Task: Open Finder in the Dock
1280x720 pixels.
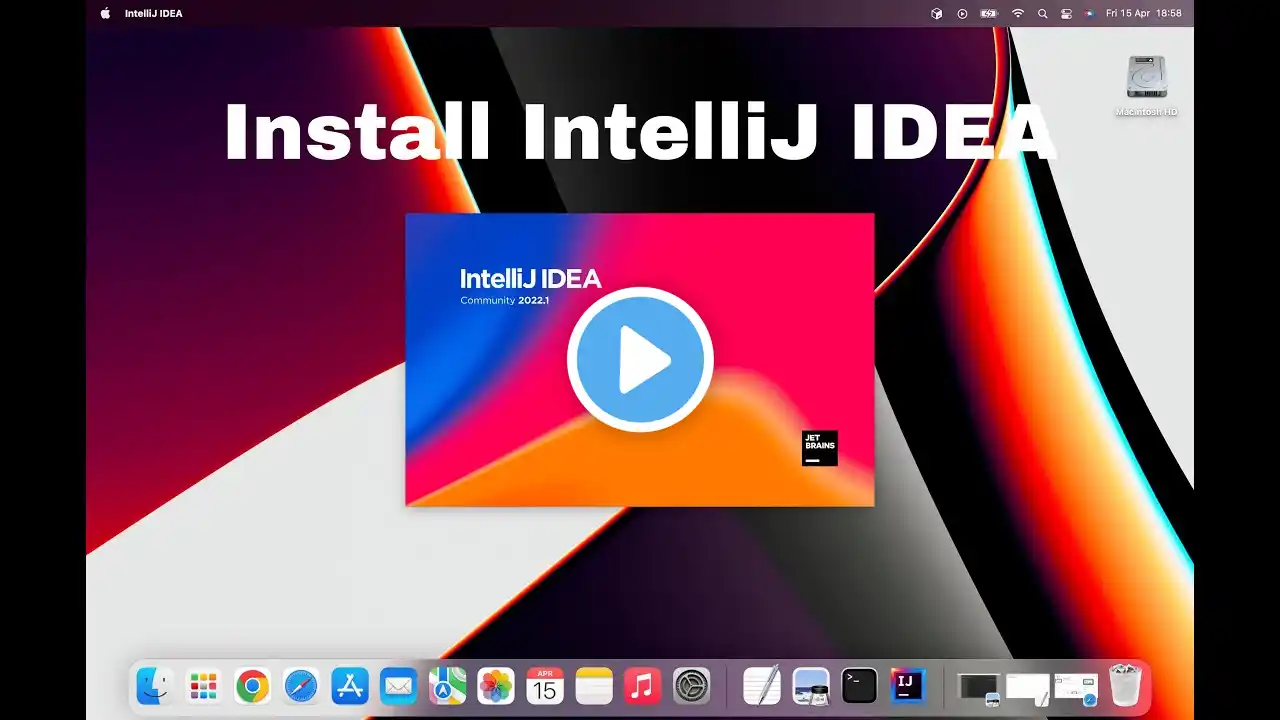Action: [x=155, y=686]
